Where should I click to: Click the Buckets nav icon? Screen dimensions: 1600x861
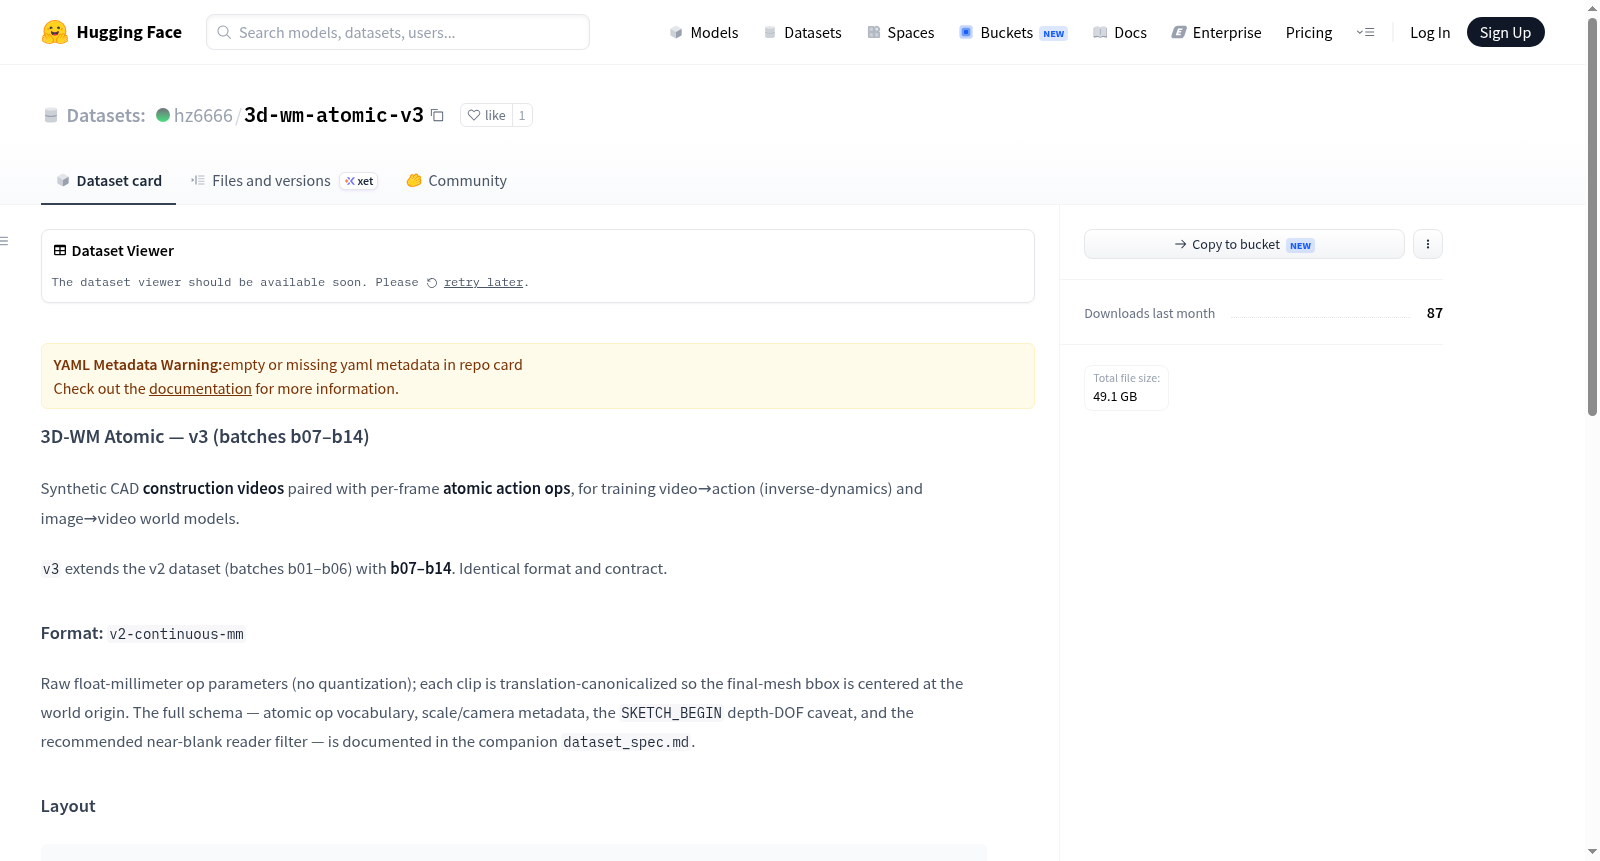coord(966,32)
